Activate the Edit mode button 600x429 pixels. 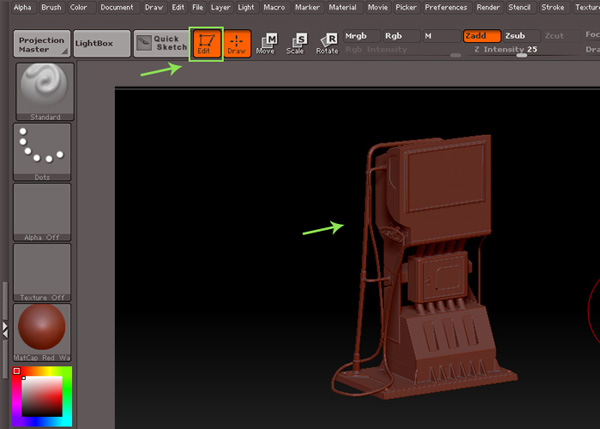[207, 44]
